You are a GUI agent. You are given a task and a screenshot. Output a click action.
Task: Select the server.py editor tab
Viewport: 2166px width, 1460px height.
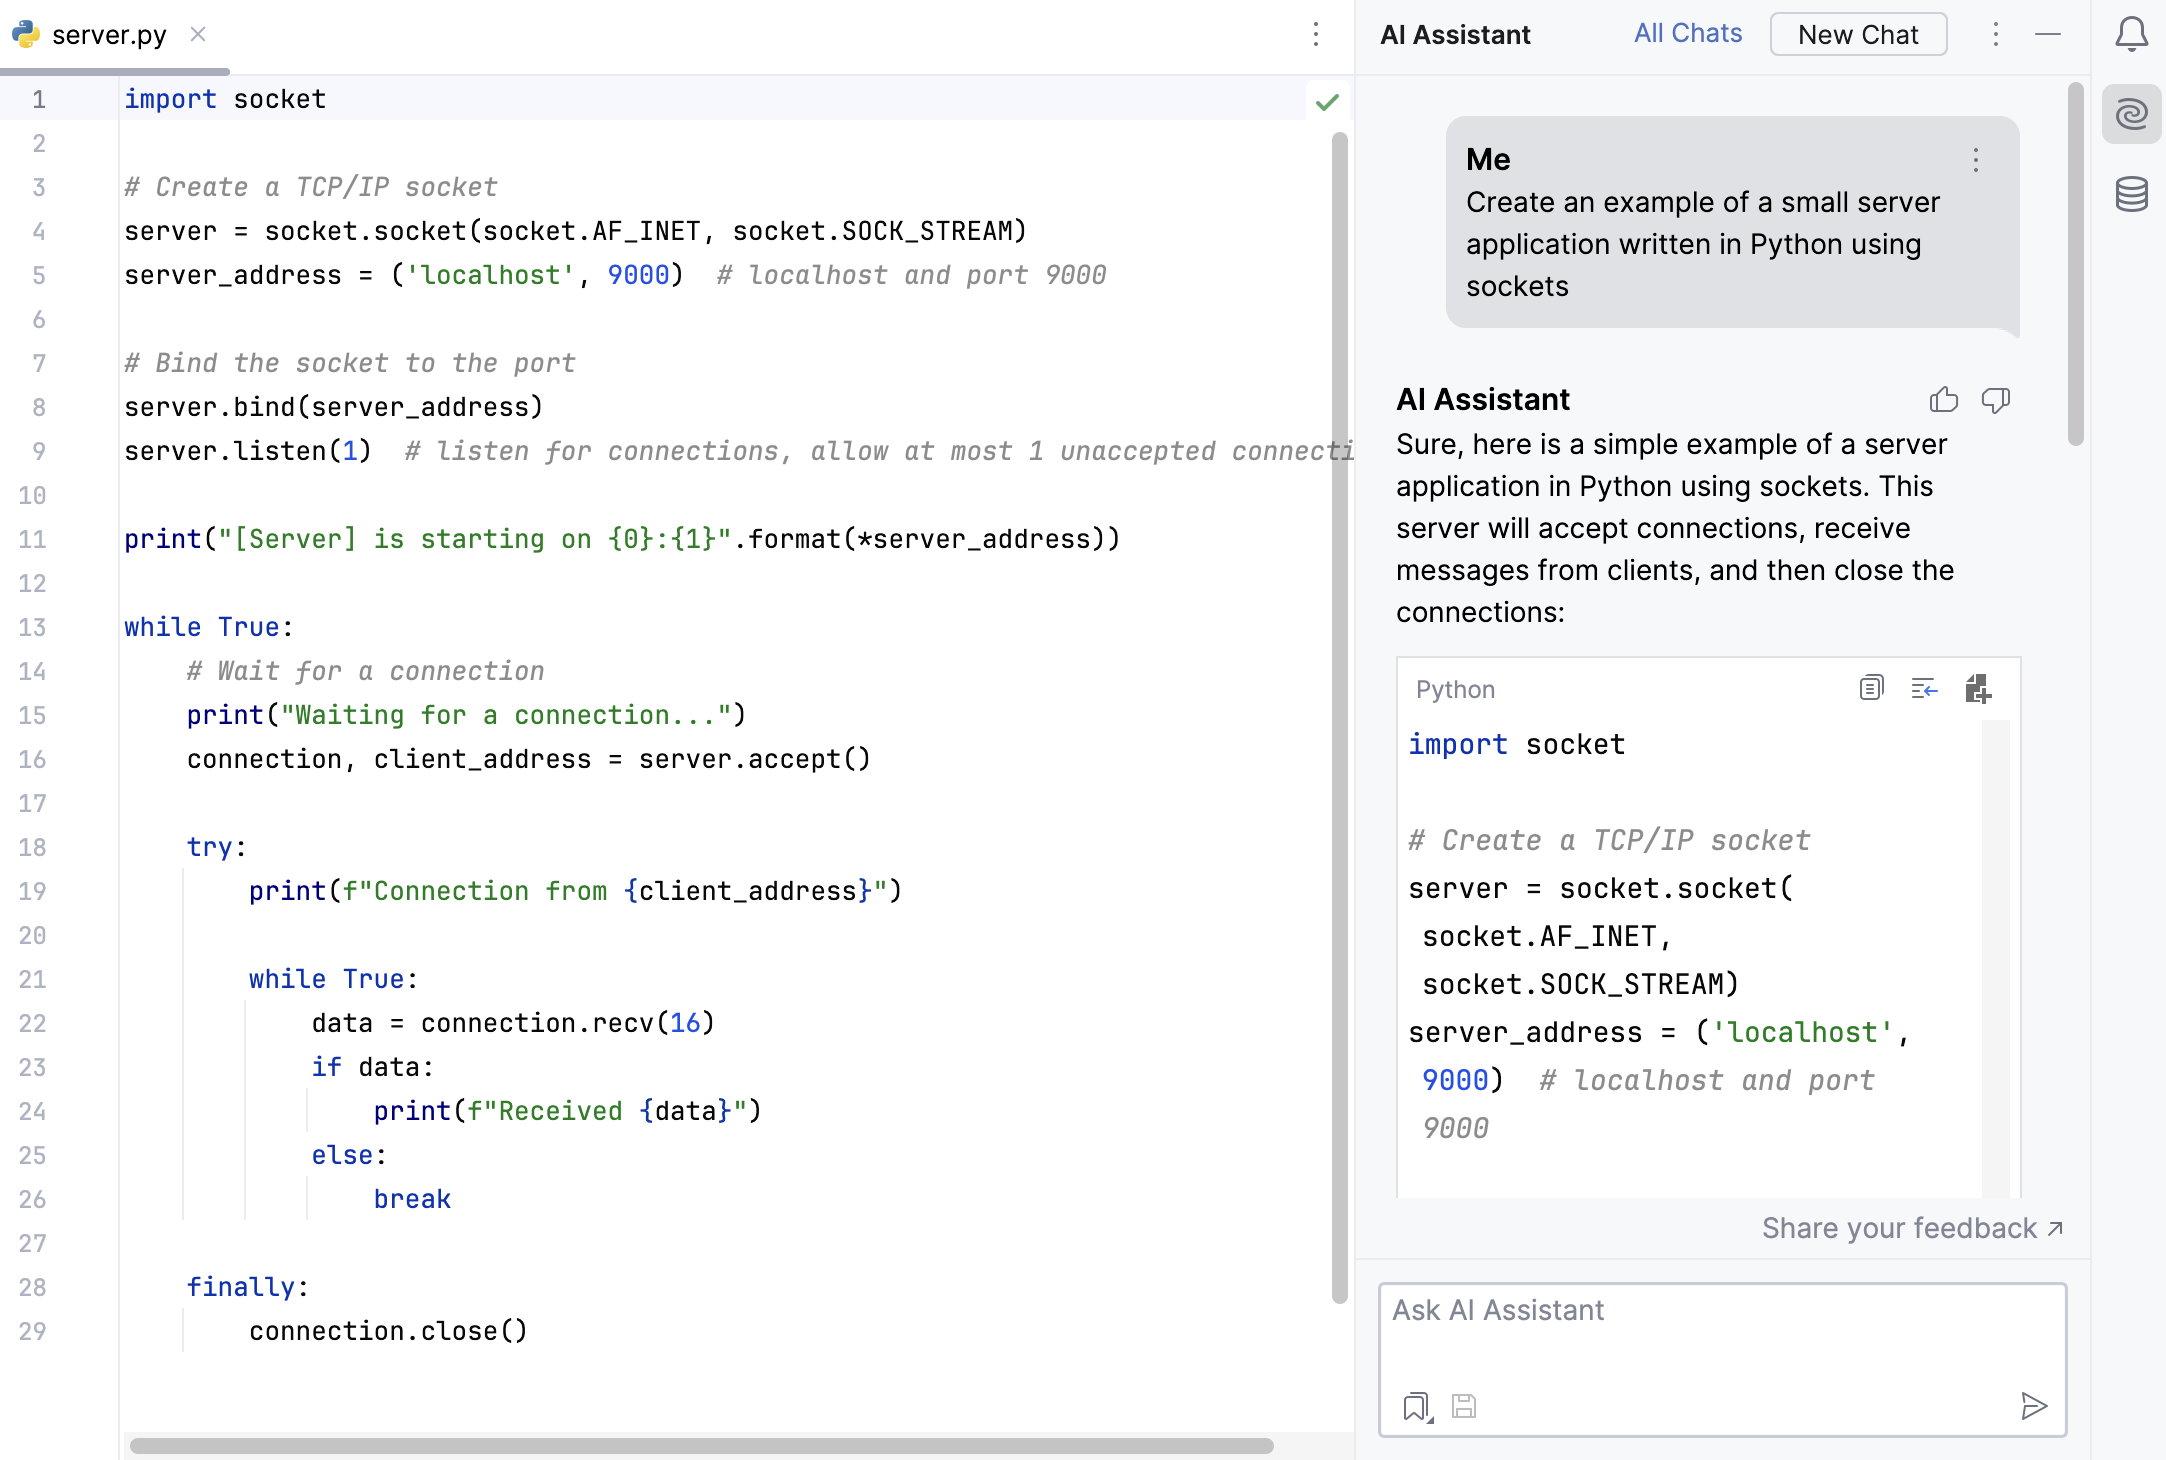(x=108, y=35)
